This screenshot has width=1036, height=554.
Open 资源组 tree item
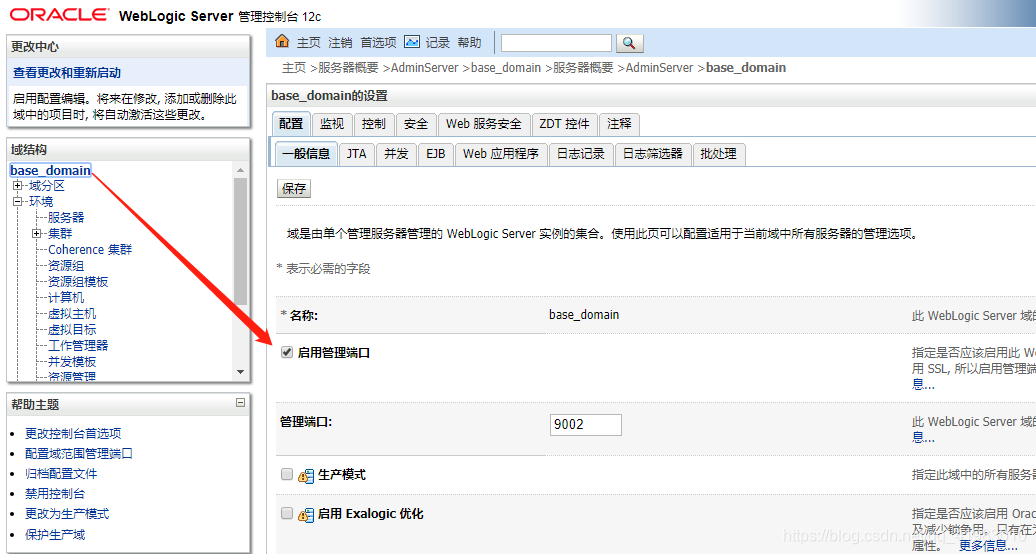66,266
